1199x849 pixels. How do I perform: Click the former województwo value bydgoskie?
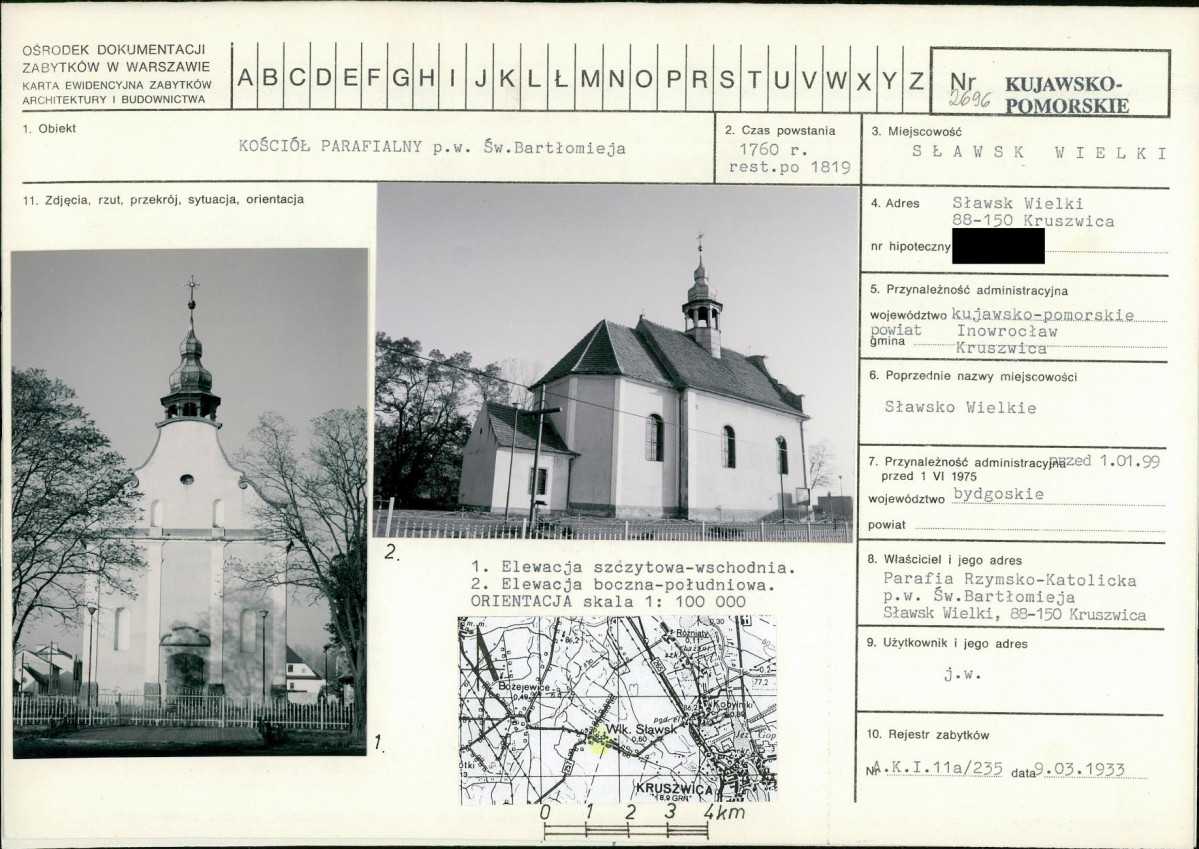(999, 494)
